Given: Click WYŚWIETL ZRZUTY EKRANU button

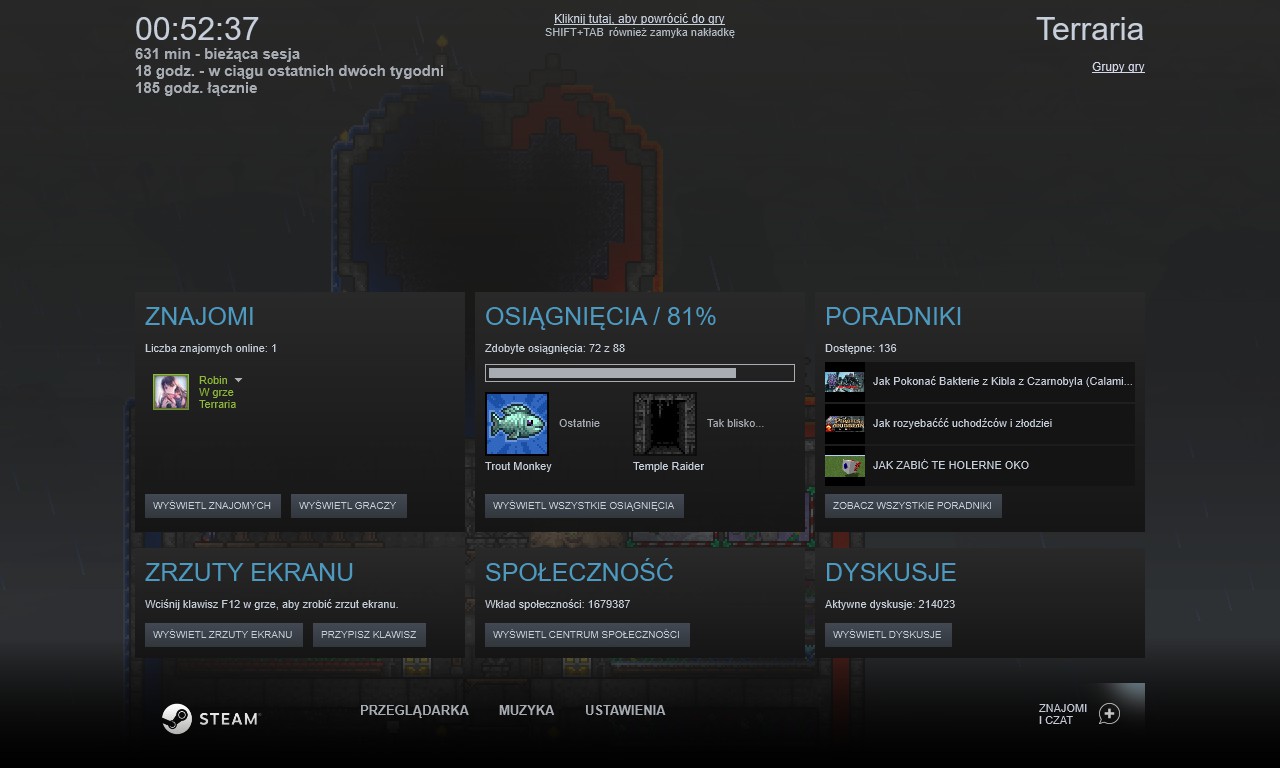Looking at the screenshot, I should [223, 635].
